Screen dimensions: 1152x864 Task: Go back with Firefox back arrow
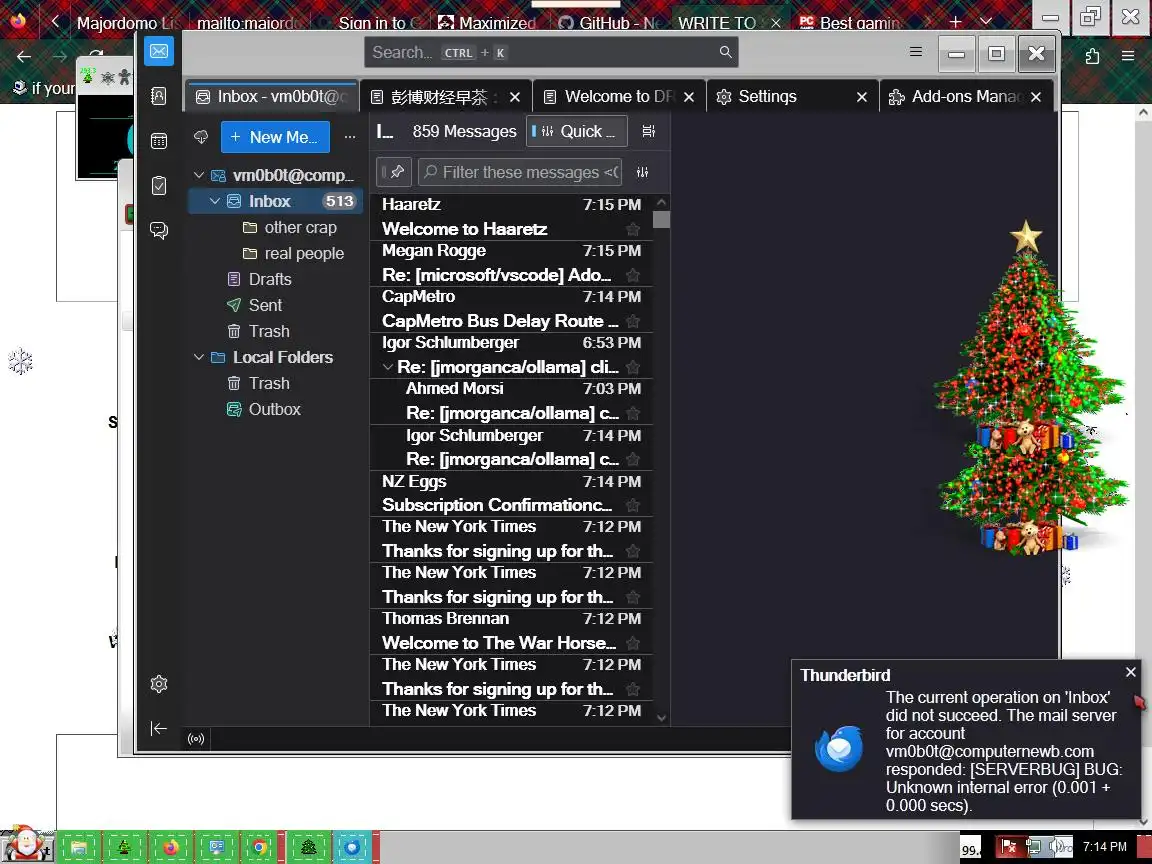(24, 56)
